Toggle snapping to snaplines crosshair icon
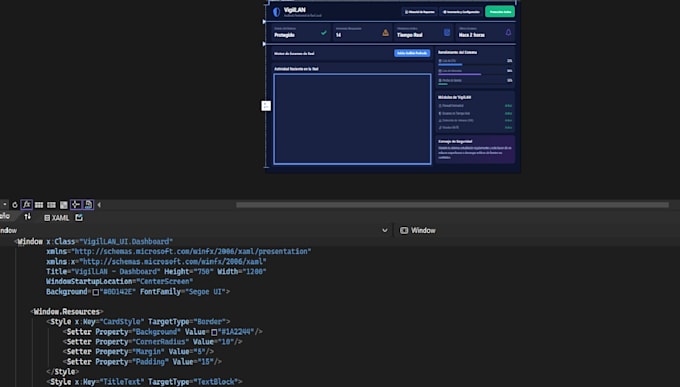The image size is (680, 387). [76, 204]
